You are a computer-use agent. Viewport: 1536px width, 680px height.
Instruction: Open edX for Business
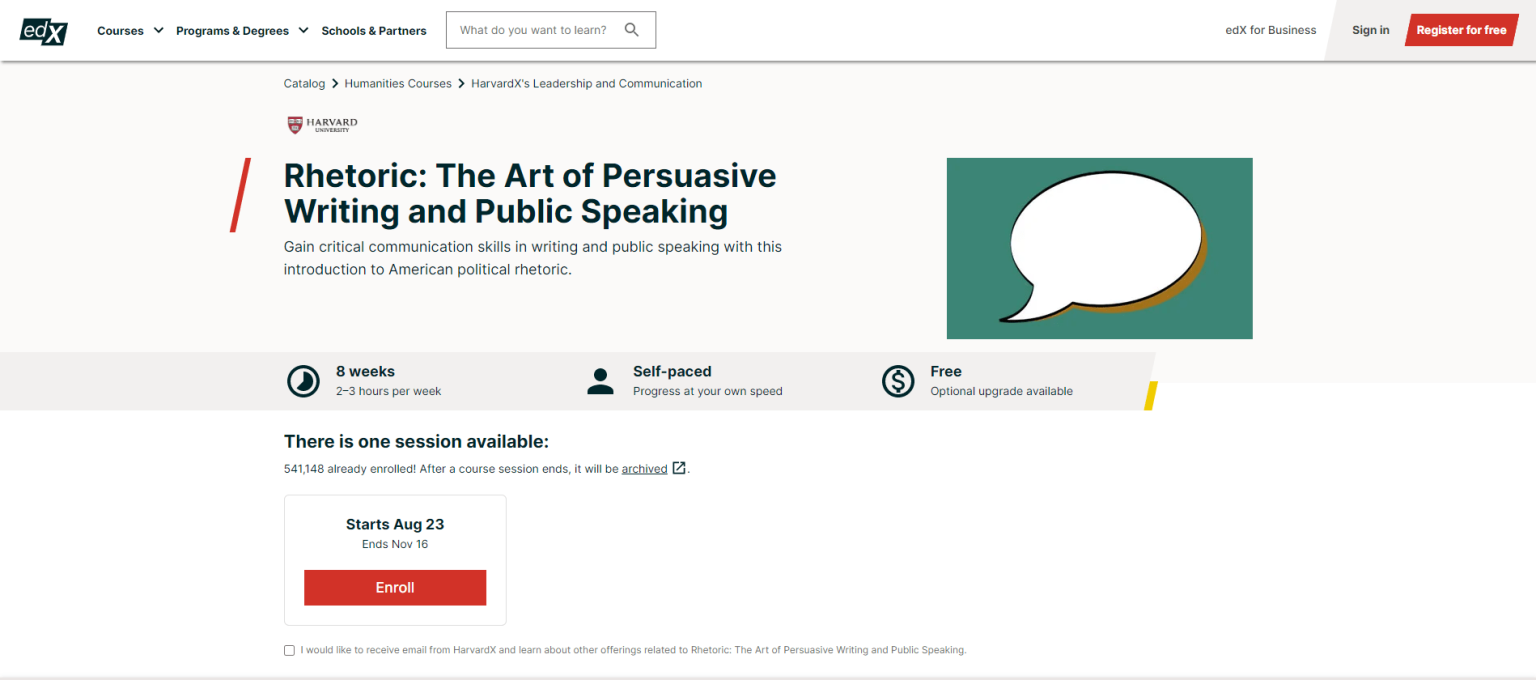[x=1270, y=30]
